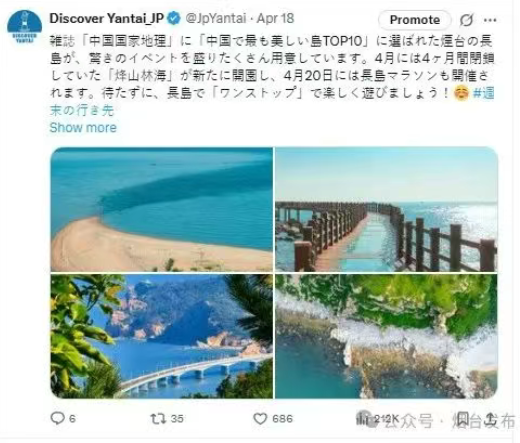Click the Promote button

[x=415, y=20]
